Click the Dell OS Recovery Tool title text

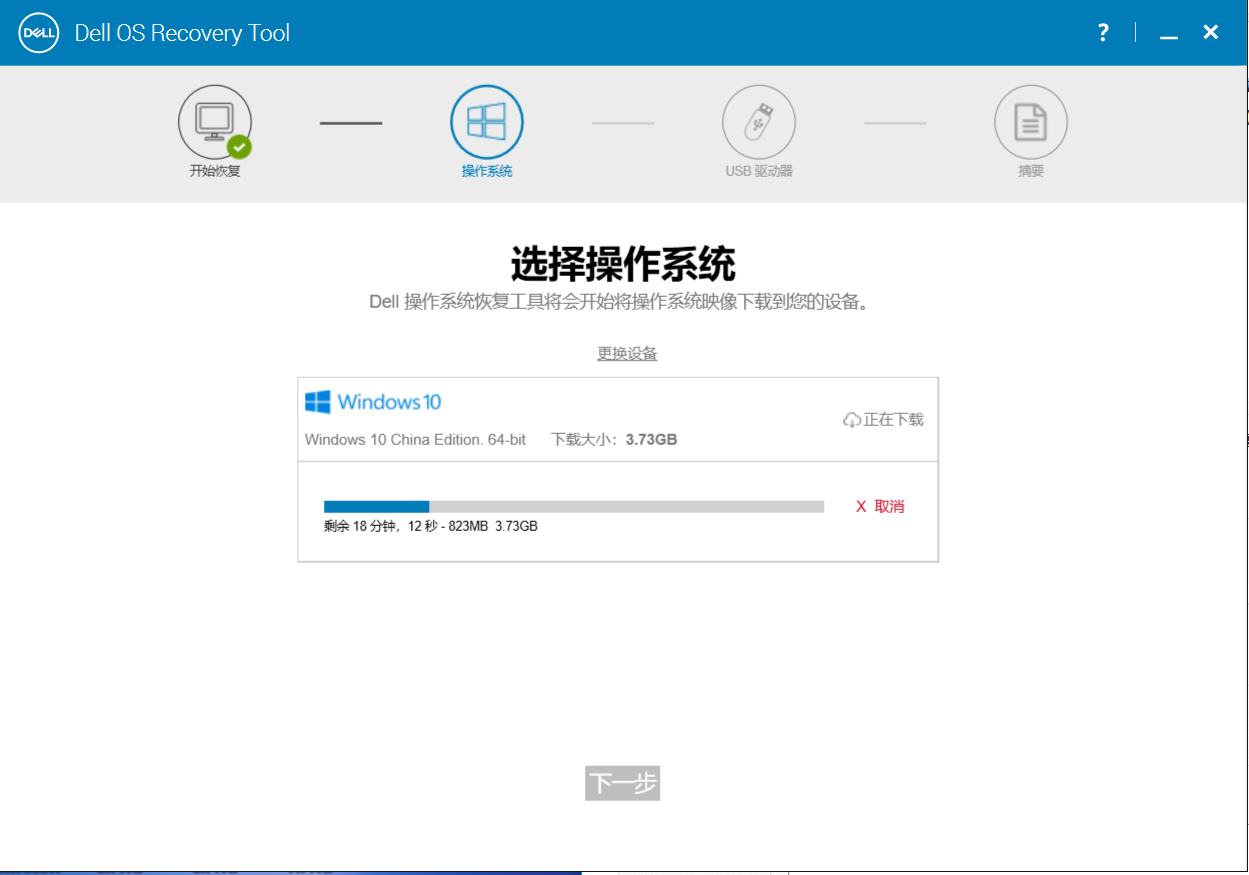tap(182, 33)
